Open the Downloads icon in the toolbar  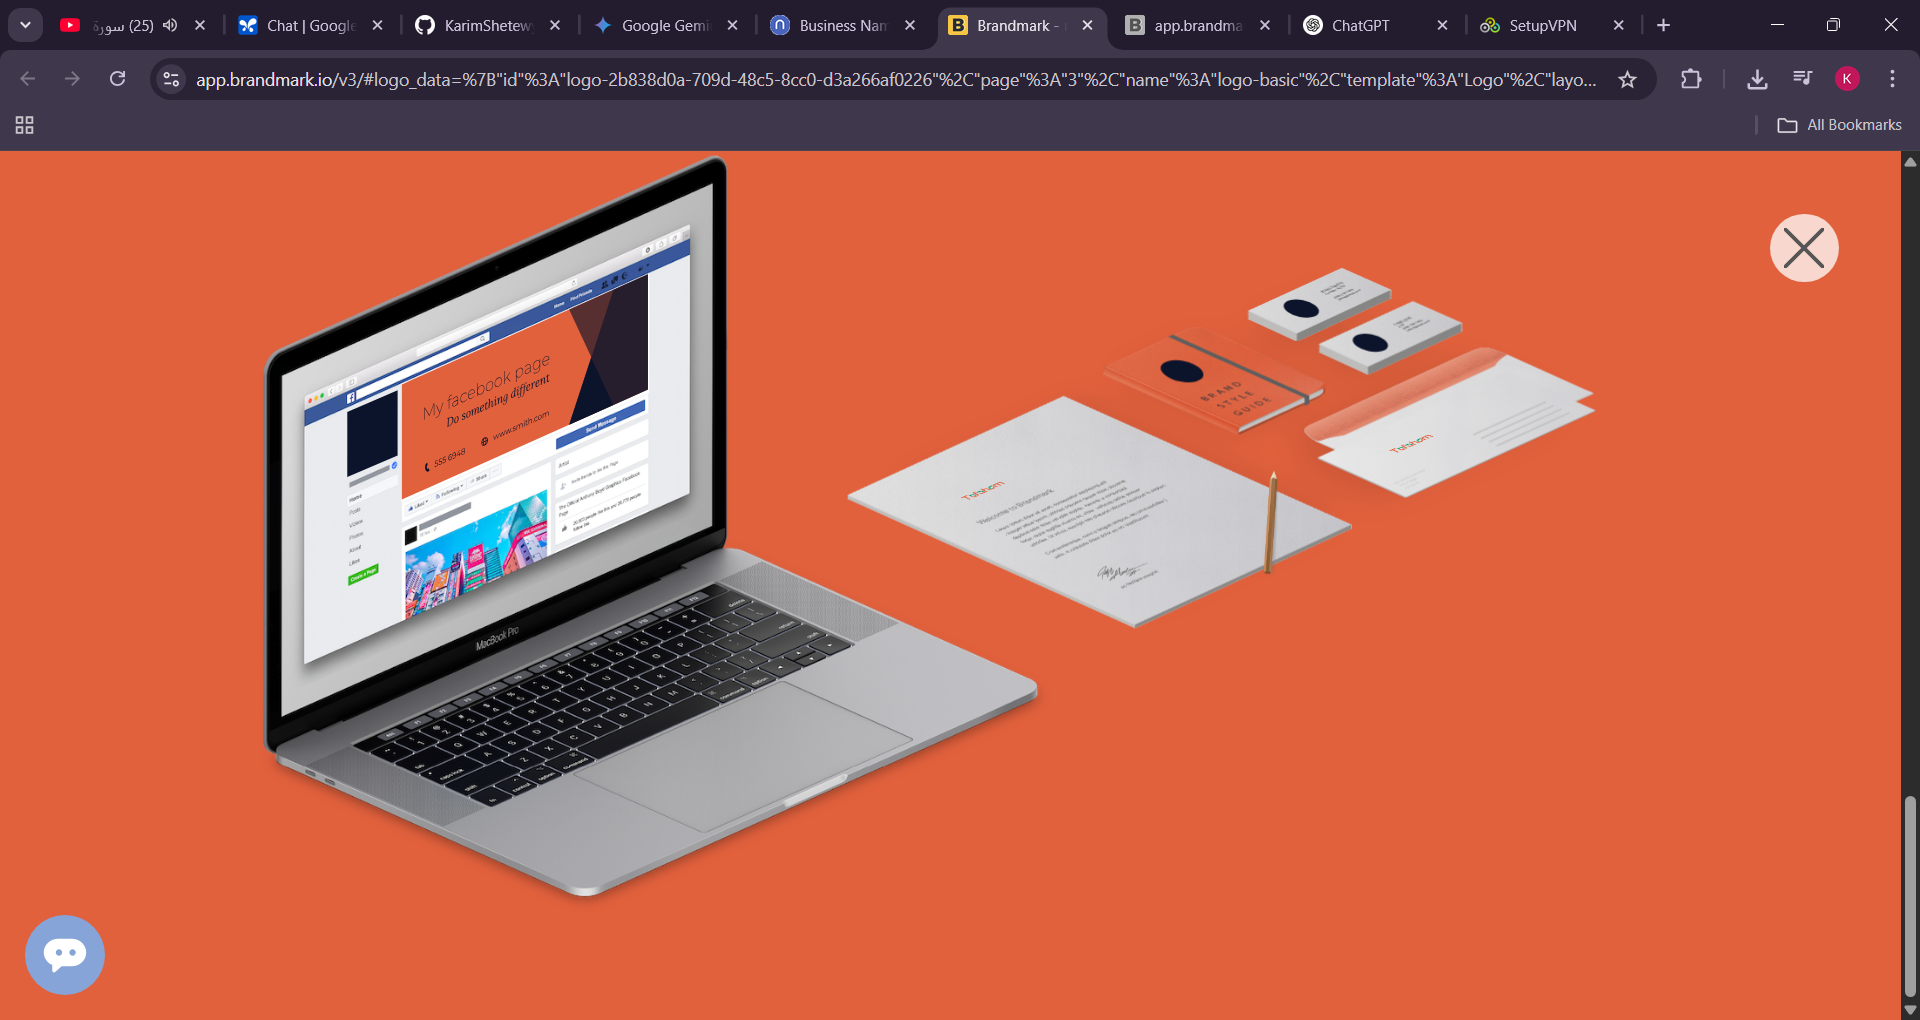pos(1757,79)
